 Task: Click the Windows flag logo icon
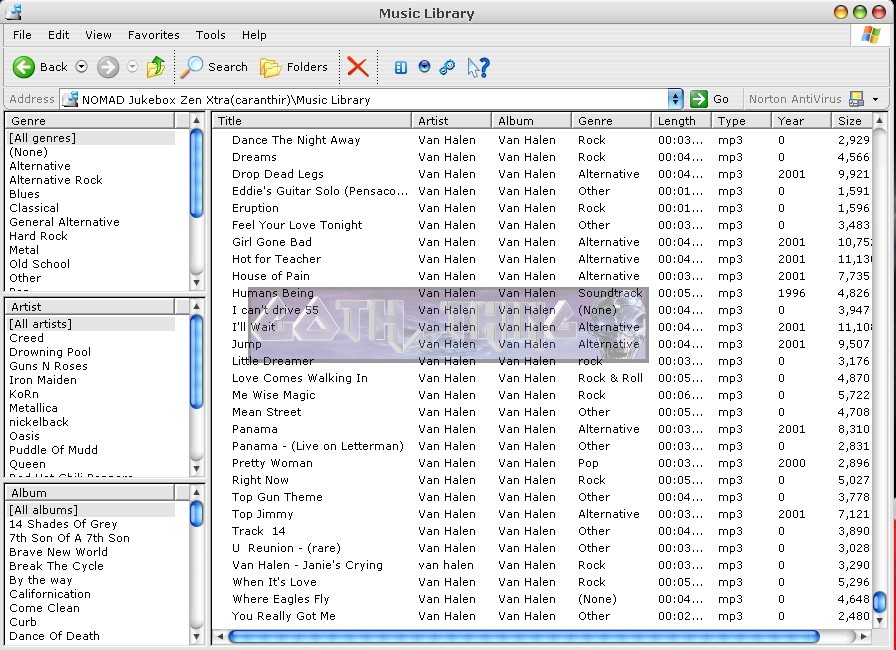871,35
